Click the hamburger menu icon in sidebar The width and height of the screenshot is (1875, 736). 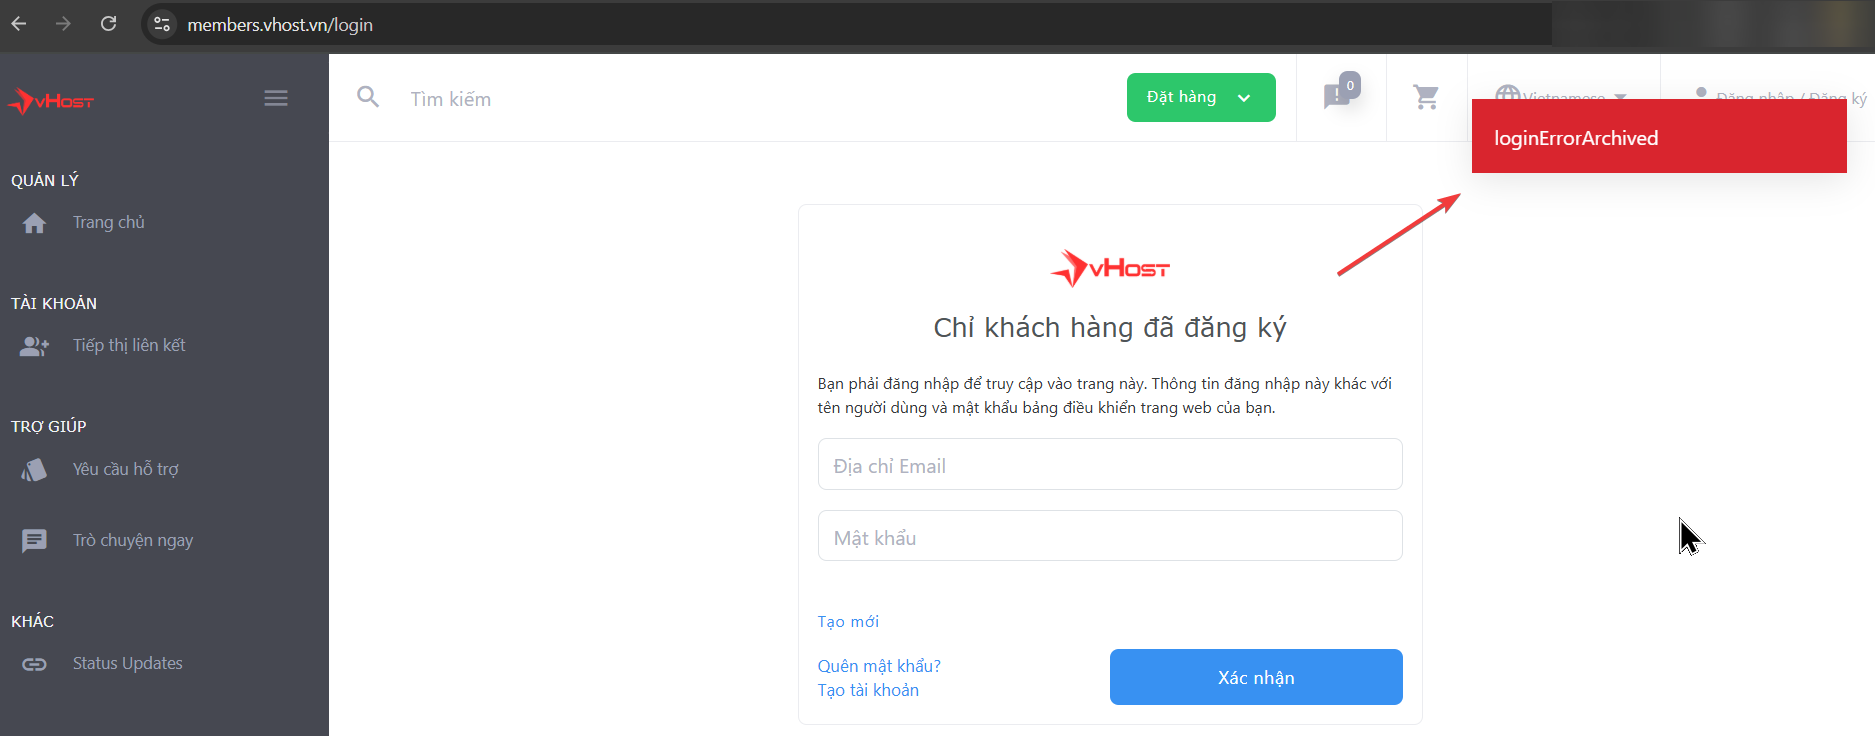(x=276, y=98)
